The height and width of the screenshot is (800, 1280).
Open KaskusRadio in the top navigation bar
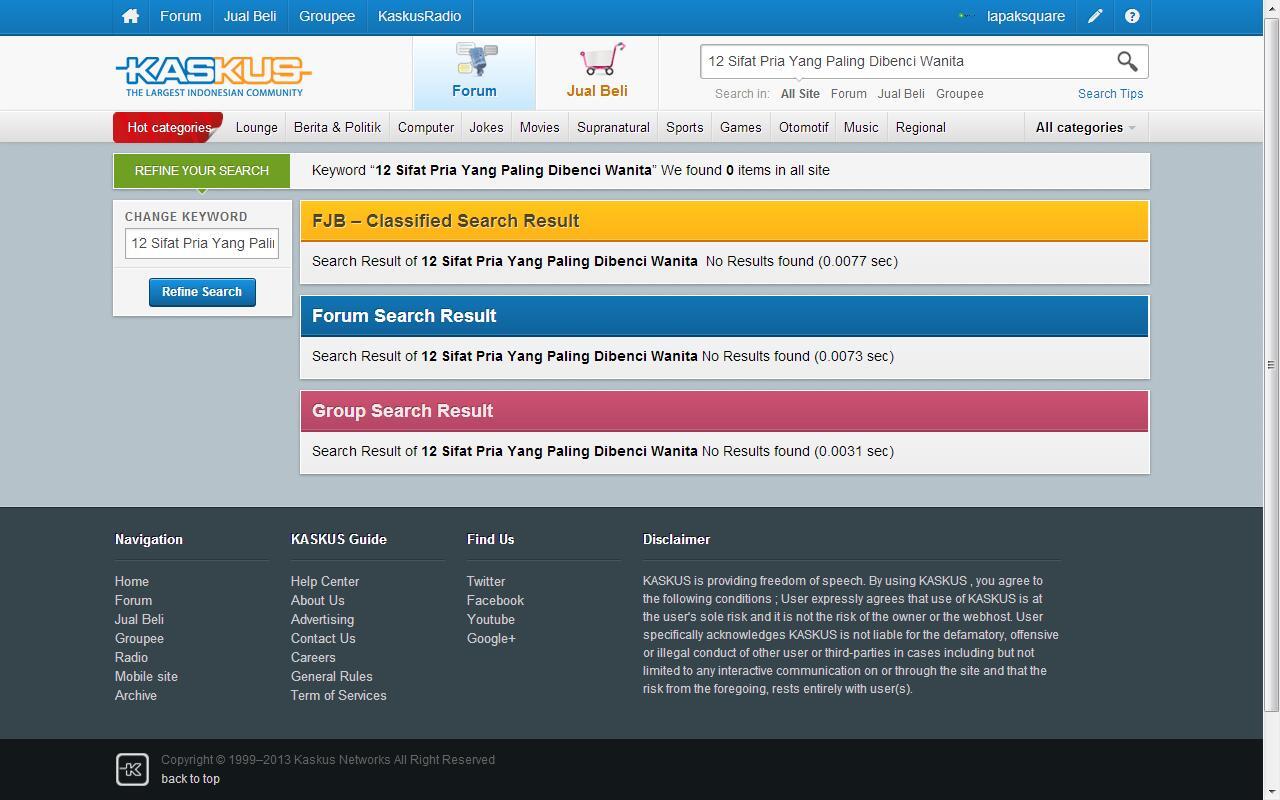419,16
